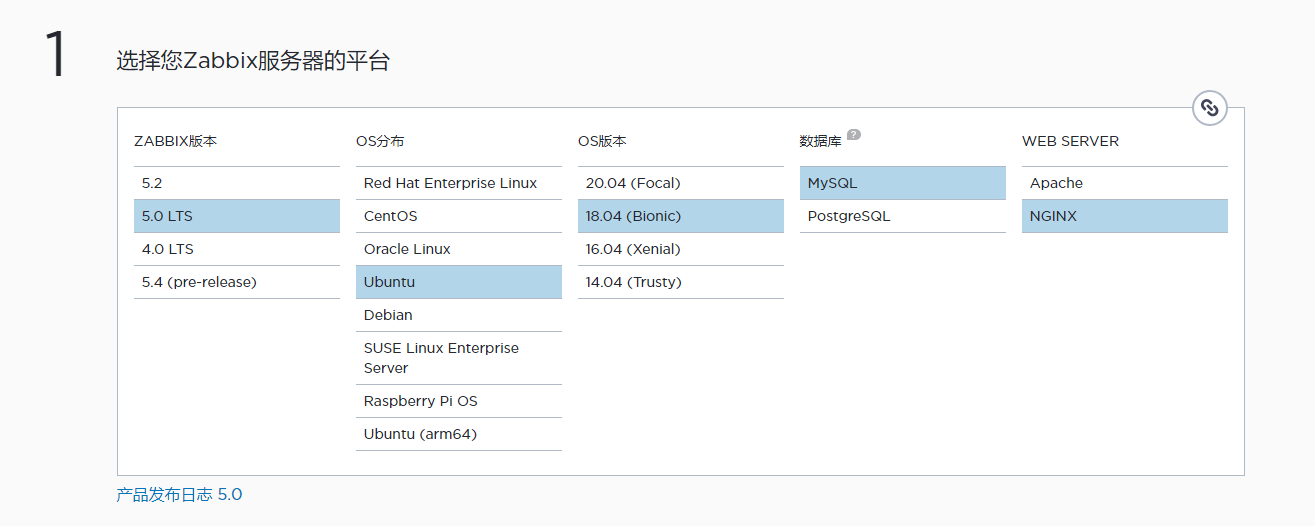Image resolution: width=1315 pixels, height=526 pixels.
Task: Select 14.04 (Trusty) OS version
Action: click(680, 282)
